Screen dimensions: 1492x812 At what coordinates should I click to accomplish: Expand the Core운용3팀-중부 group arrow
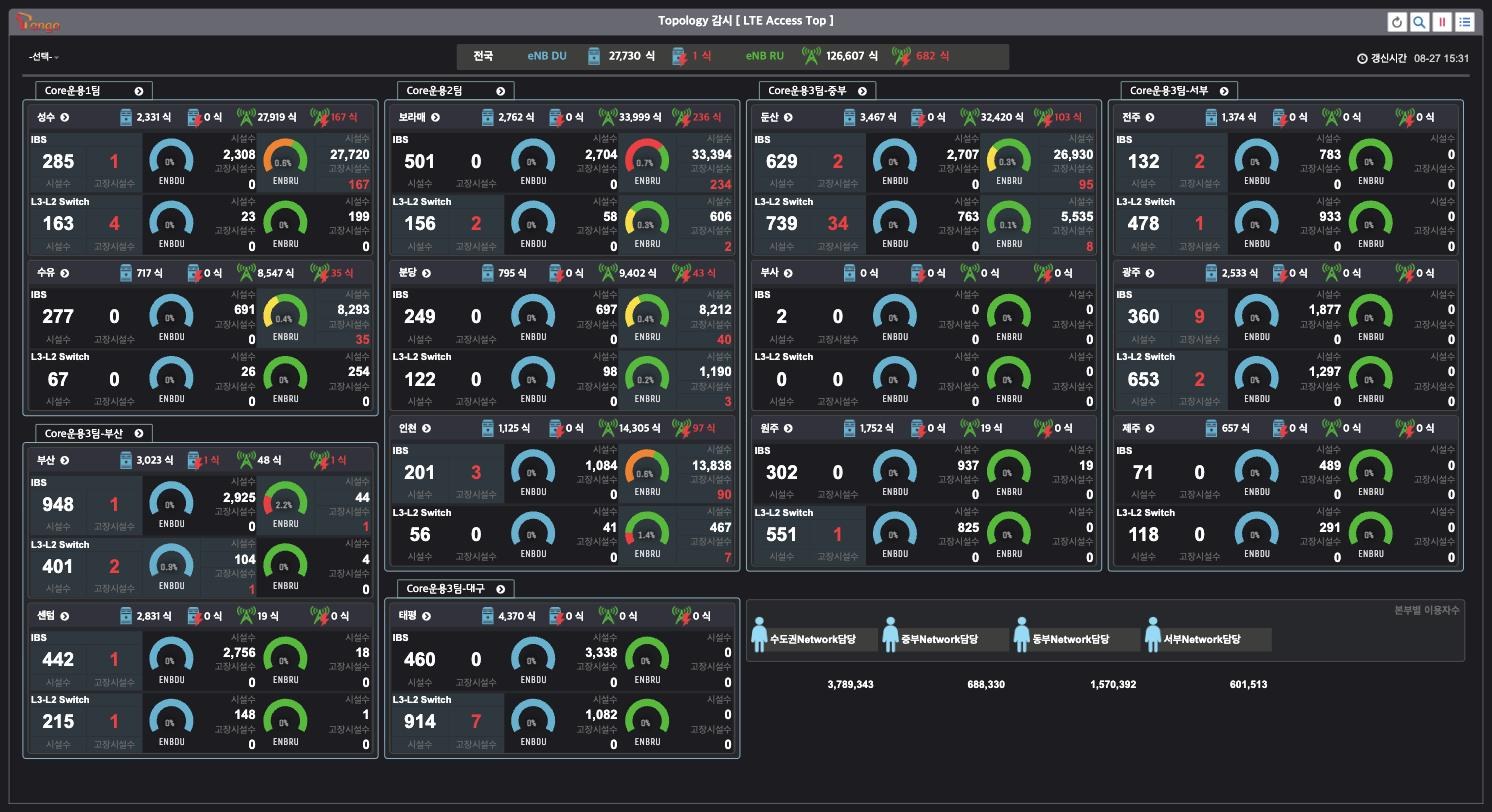point(862,91)
